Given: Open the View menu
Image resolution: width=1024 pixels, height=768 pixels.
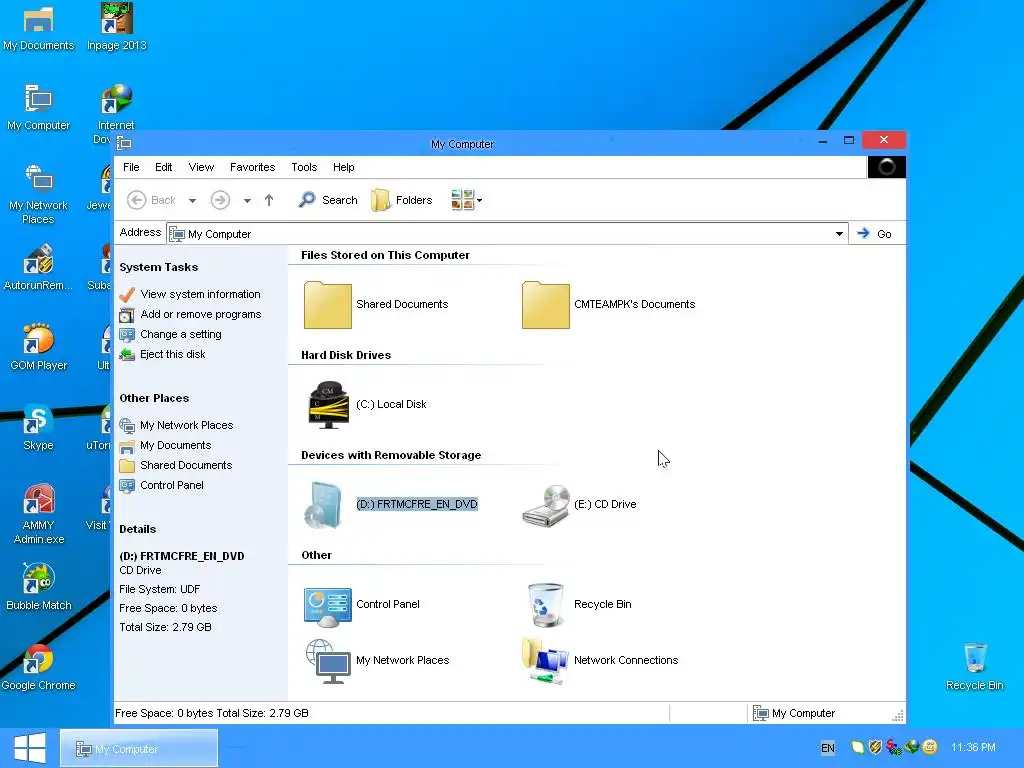Looking at the screenshot, I should pos(201,167).
